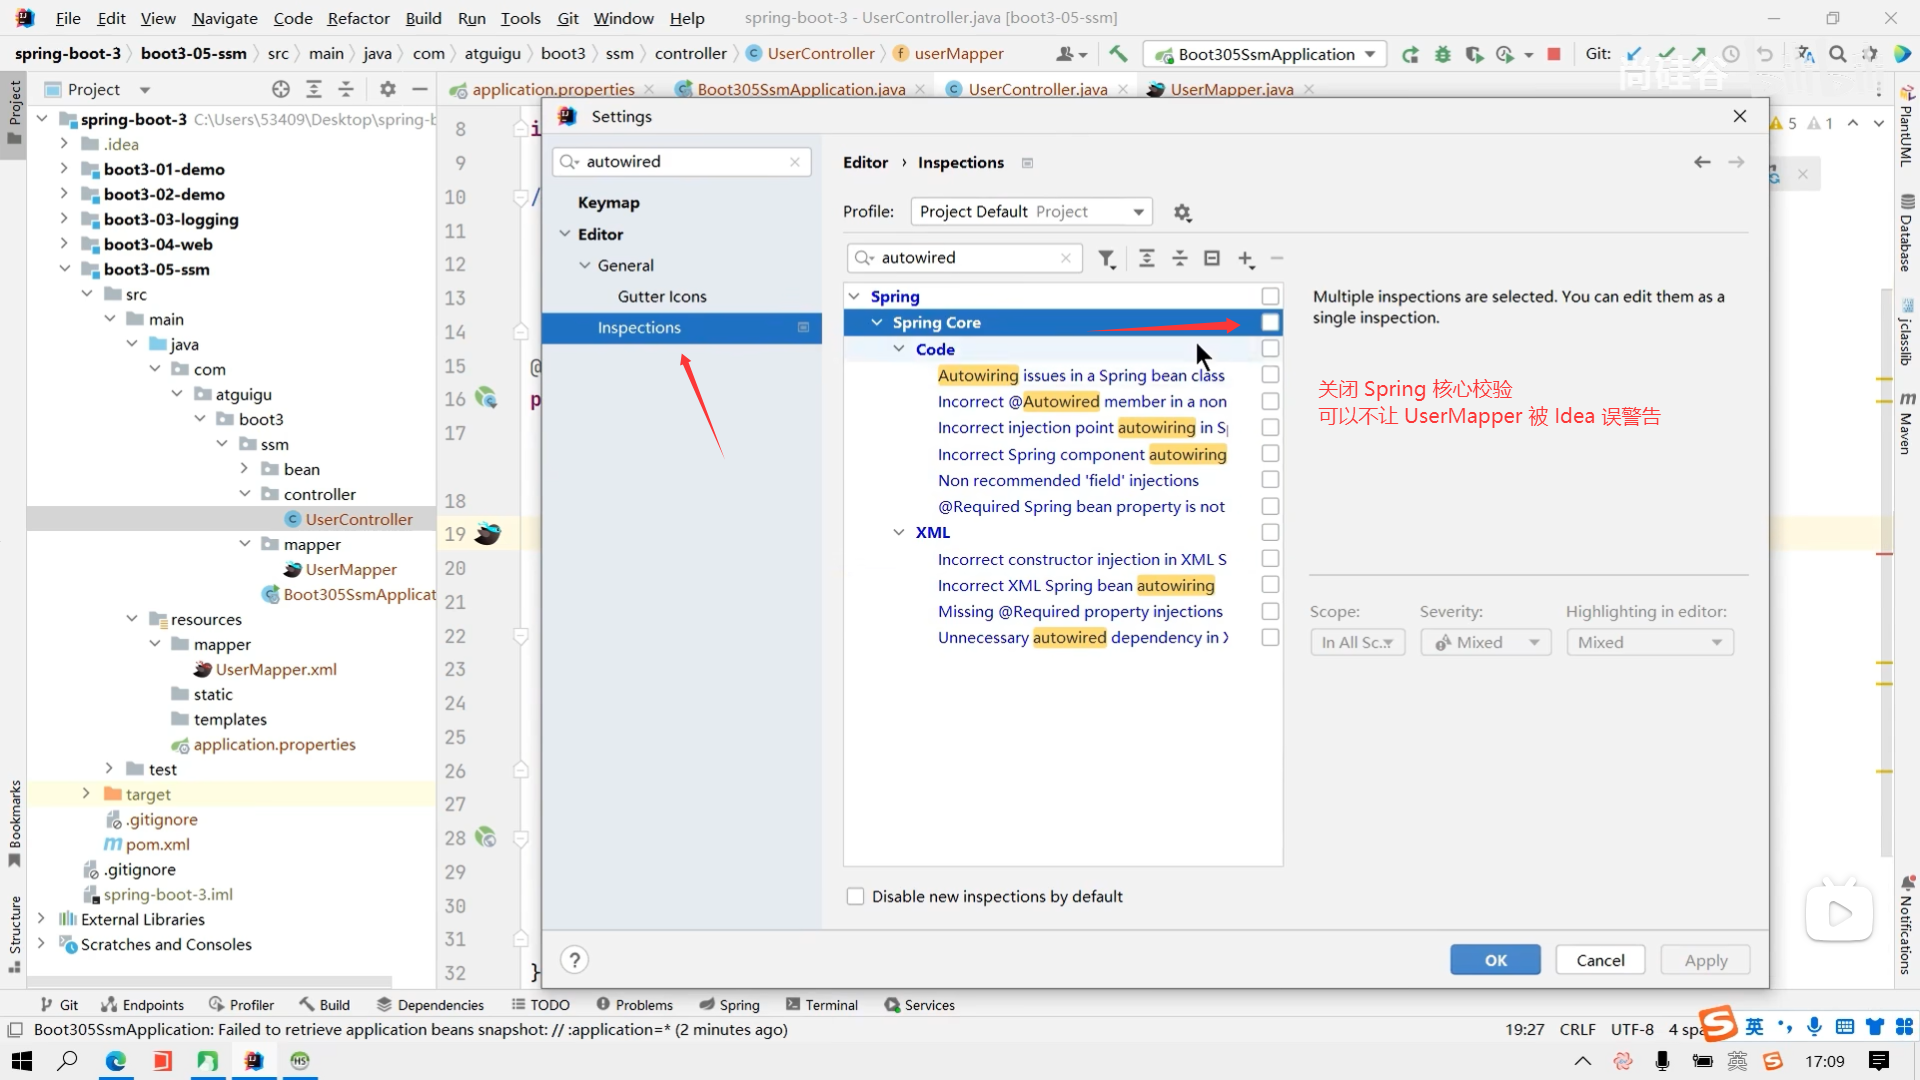Collapse the XML inspections group

click(898, 532)
